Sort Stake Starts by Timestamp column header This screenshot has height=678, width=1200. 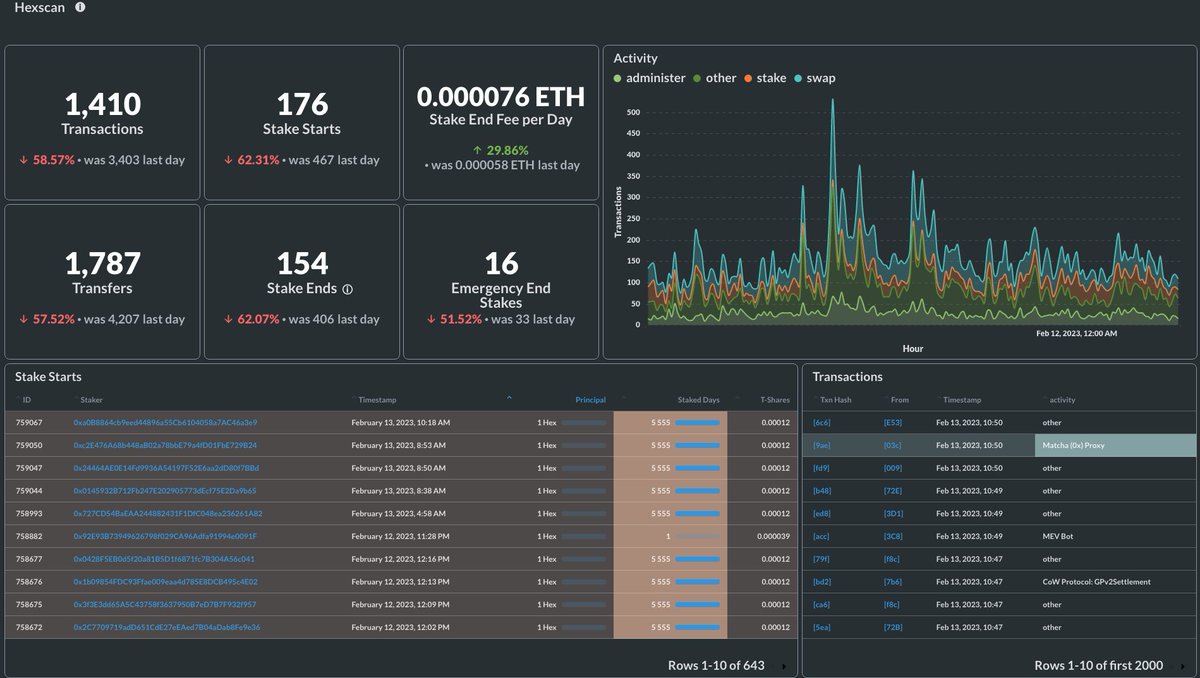pyautogui.click(x=378, y=400)
